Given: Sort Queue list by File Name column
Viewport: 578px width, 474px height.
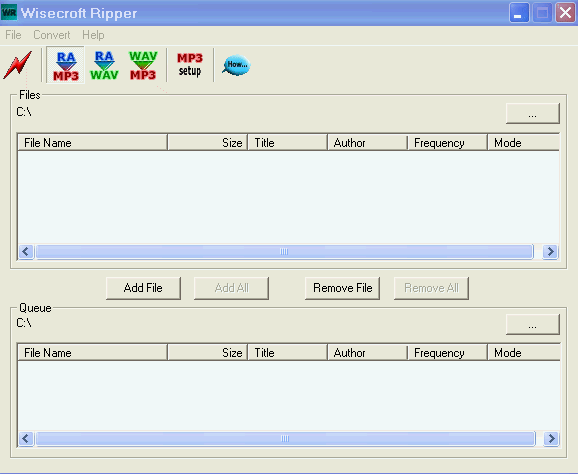Looking at the screenshot, I should [x=92, y=353].
